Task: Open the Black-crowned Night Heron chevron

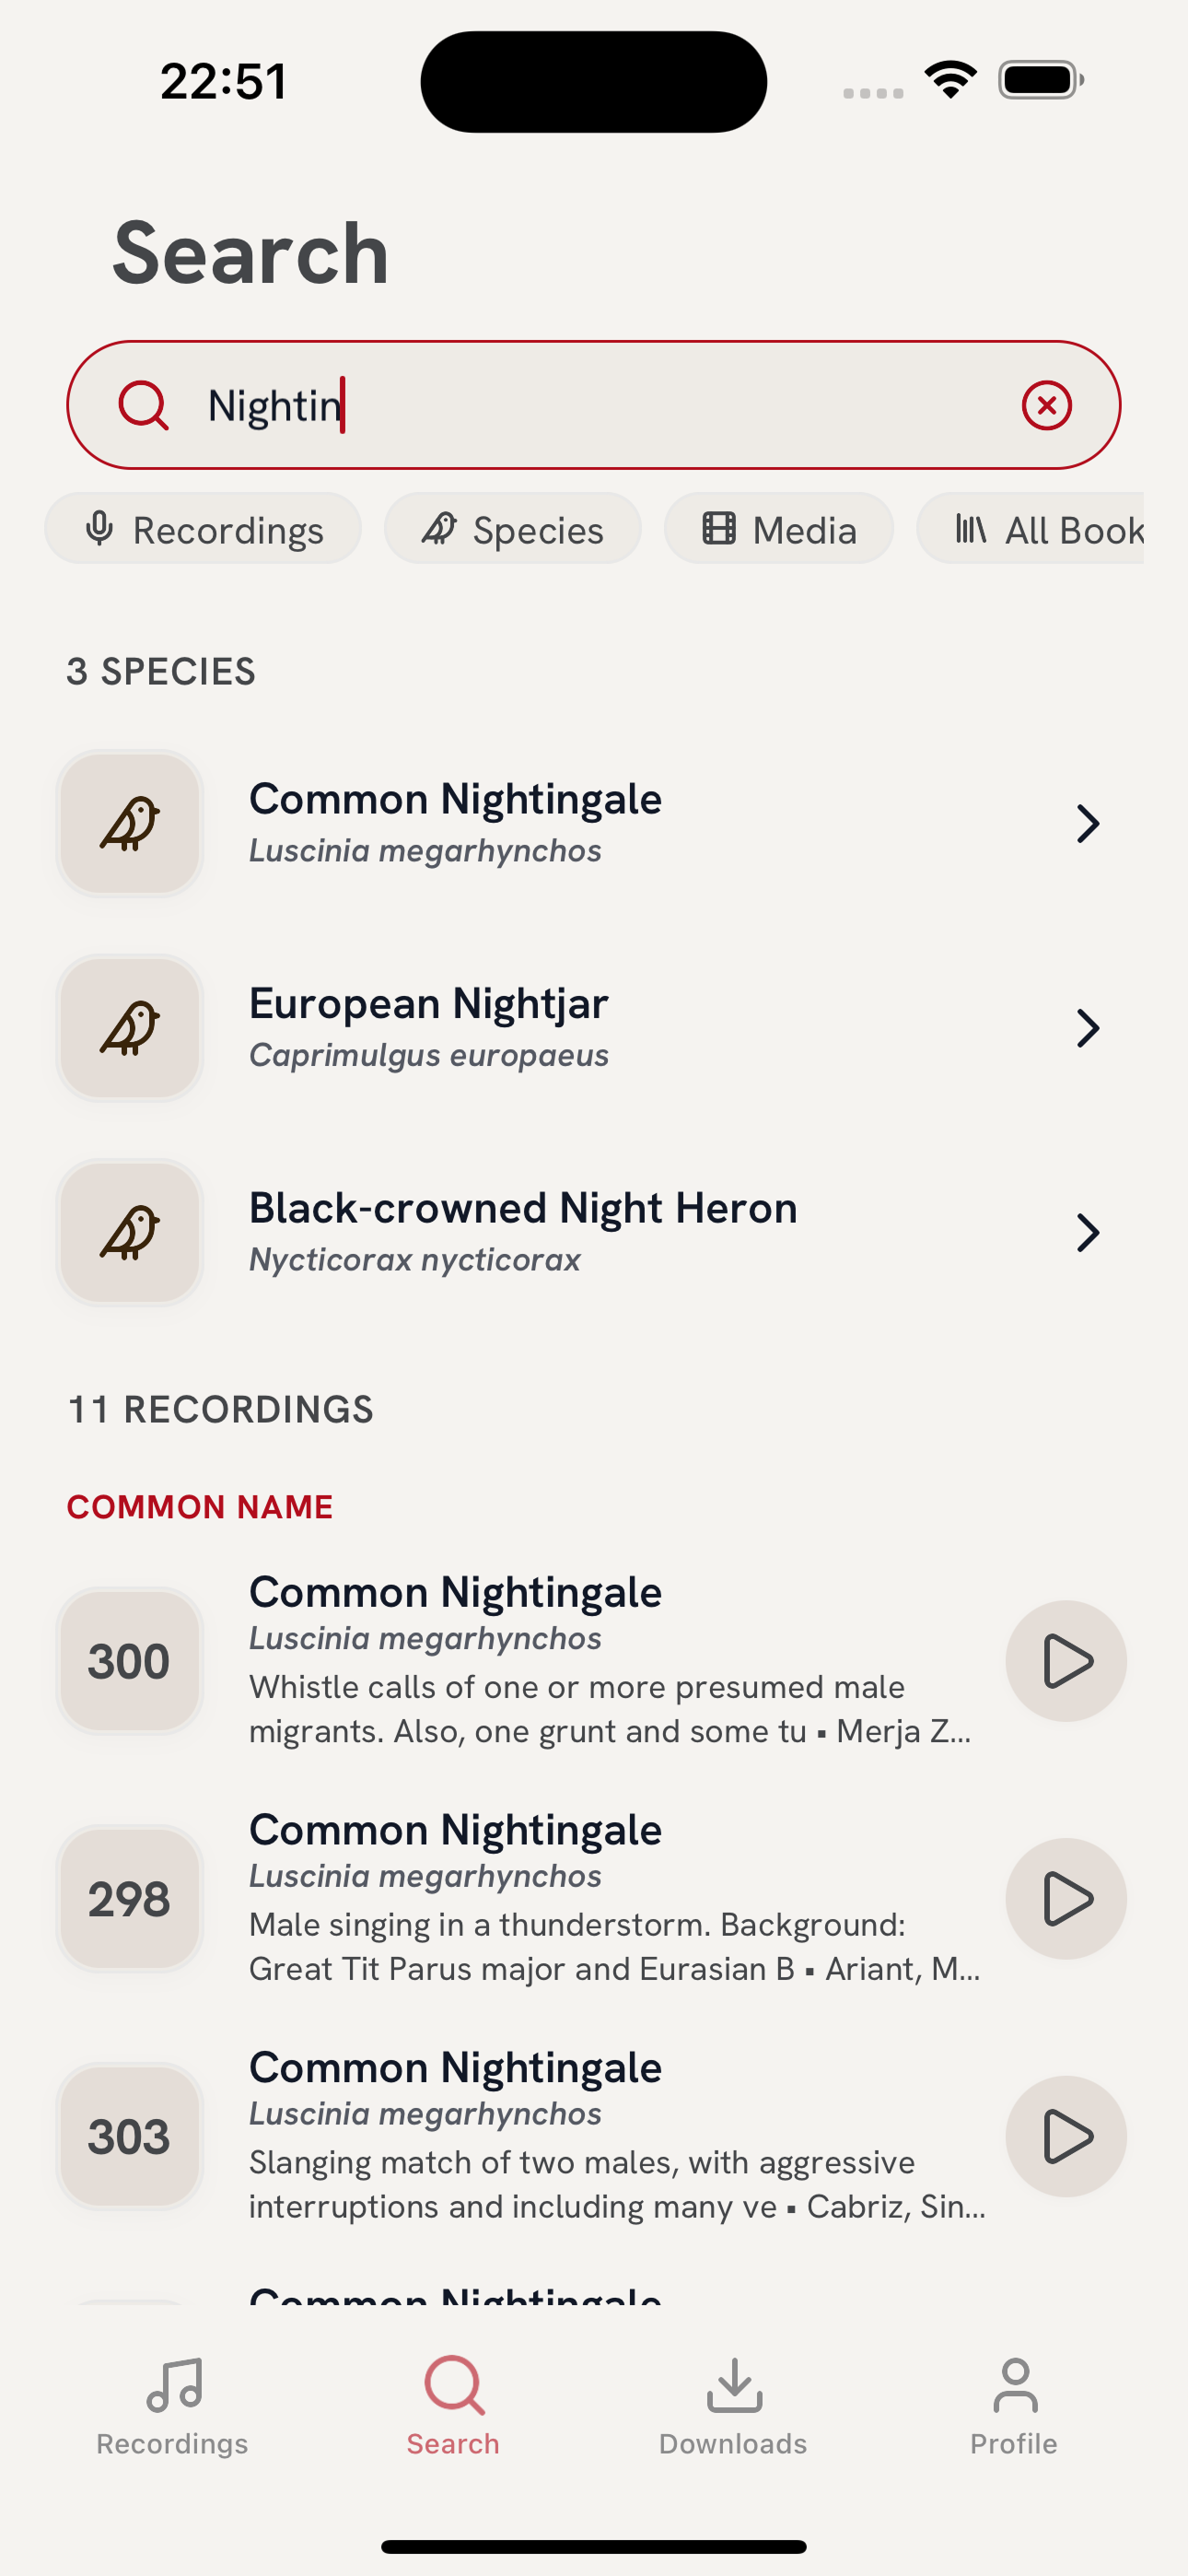Action: pos(1087,1233)
